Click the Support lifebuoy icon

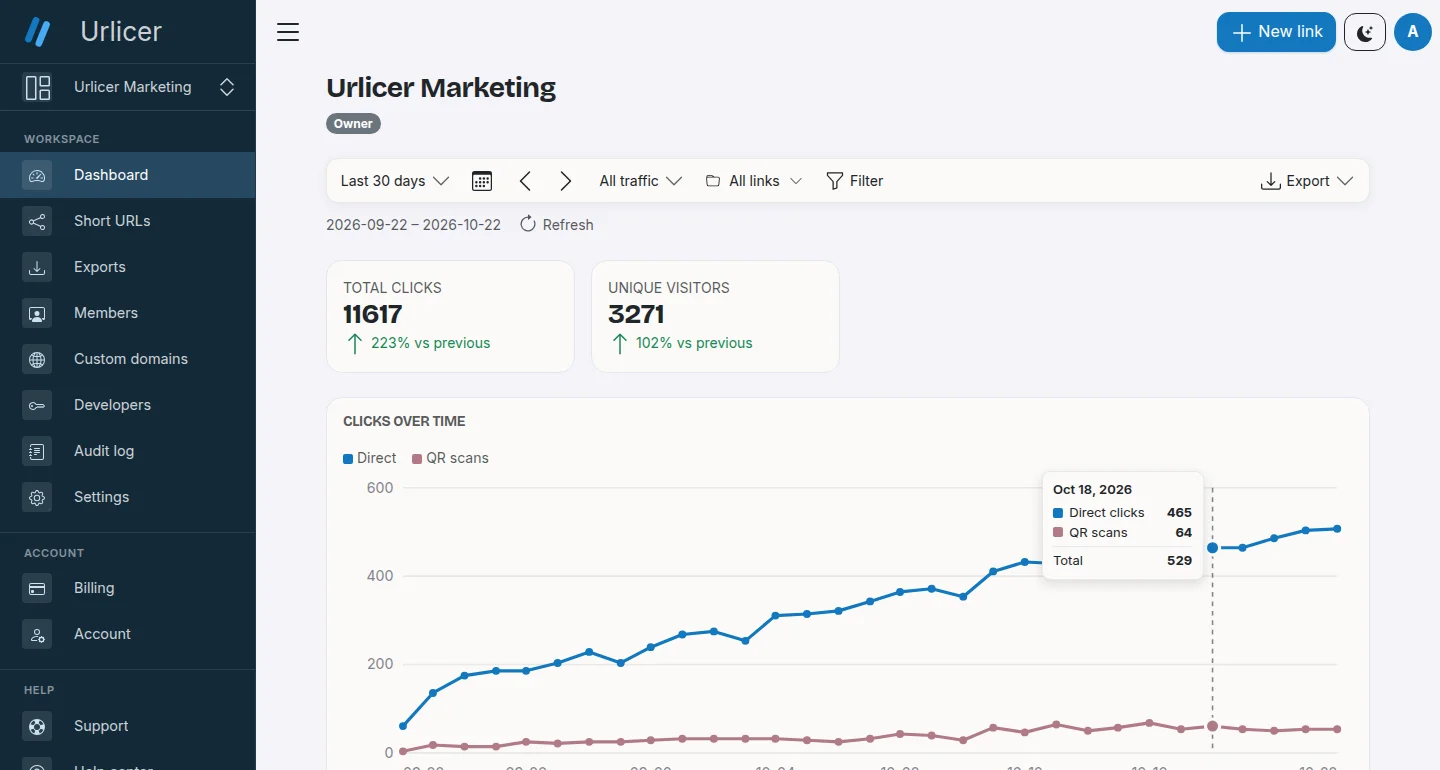pos(37,726)
